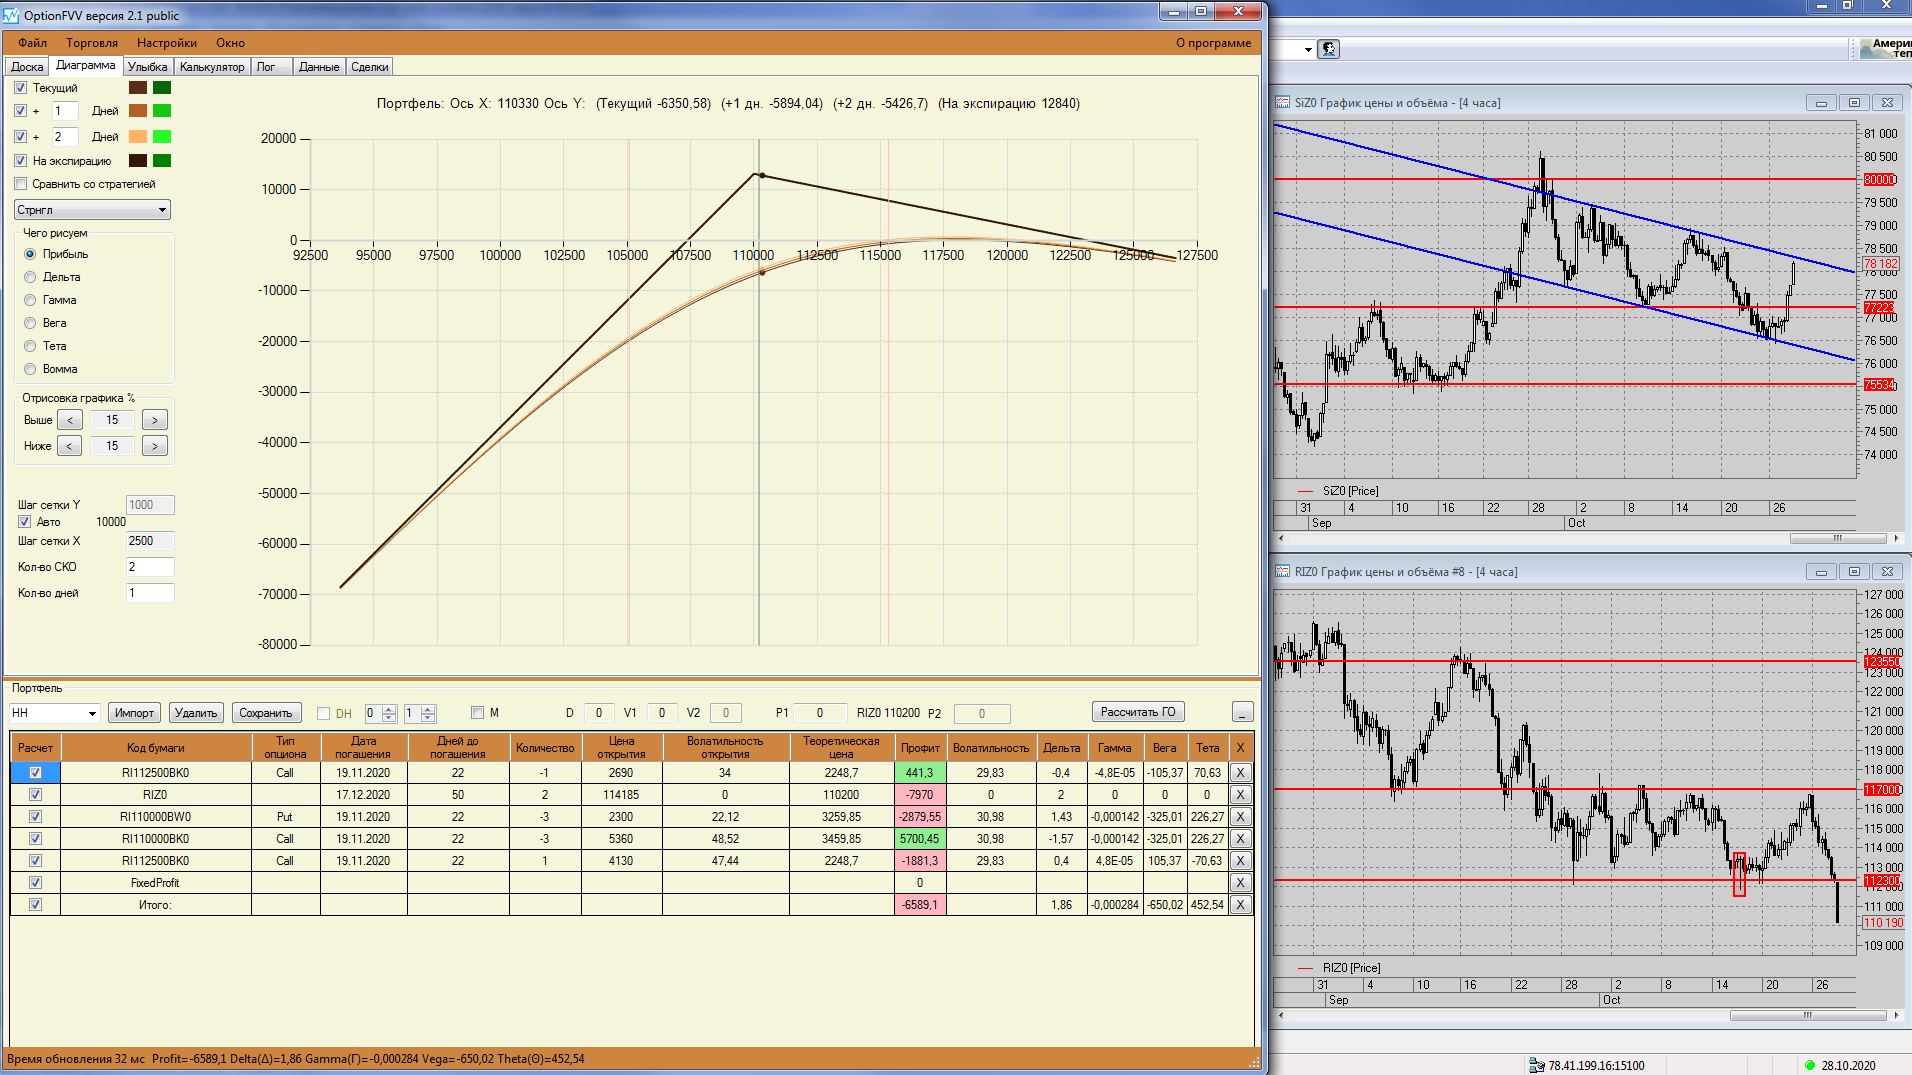This screenshot has width=1912, height=1075.
Task: Open the Настройки menu
Action: click(167, 43)
